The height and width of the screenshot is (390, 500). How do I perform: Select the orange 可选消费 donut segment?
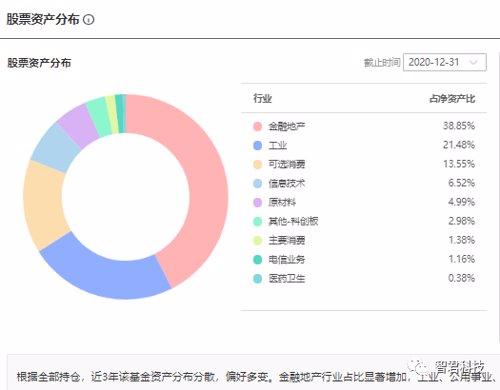(x=43, y=203)
